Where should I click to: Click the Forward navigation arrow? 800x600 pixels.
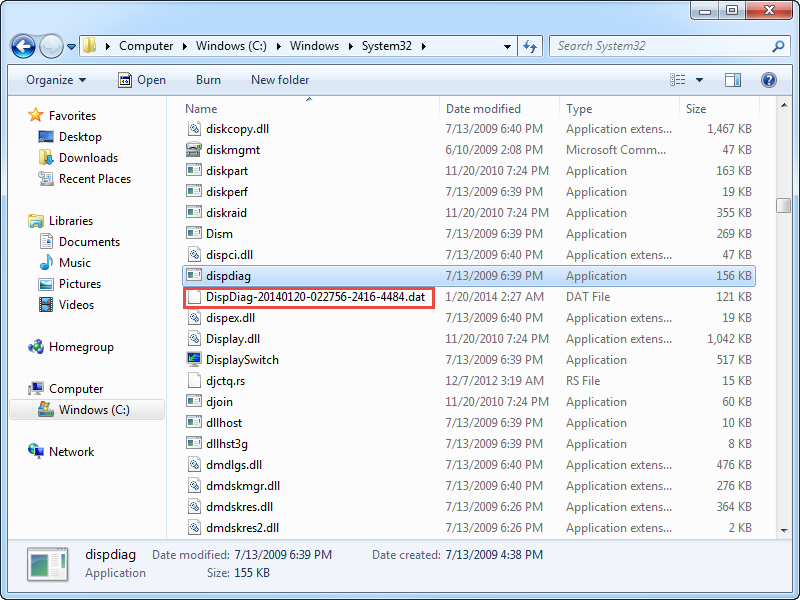click(x=51, y=46)
